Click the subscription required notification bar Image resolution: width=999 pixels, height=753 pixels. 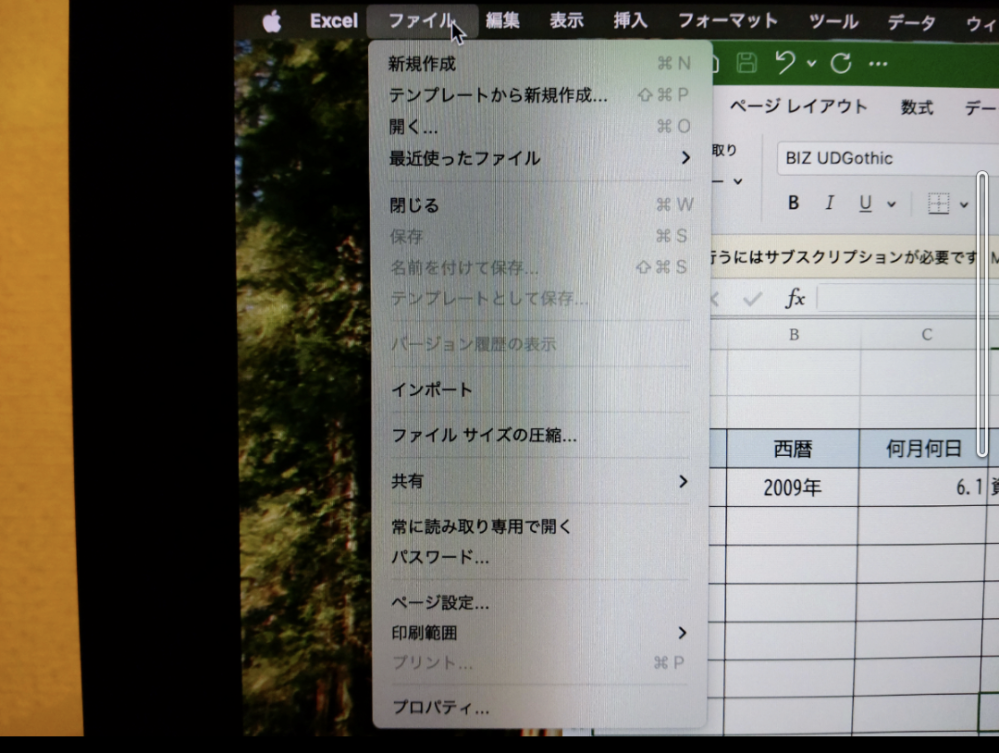coord(854,257)
